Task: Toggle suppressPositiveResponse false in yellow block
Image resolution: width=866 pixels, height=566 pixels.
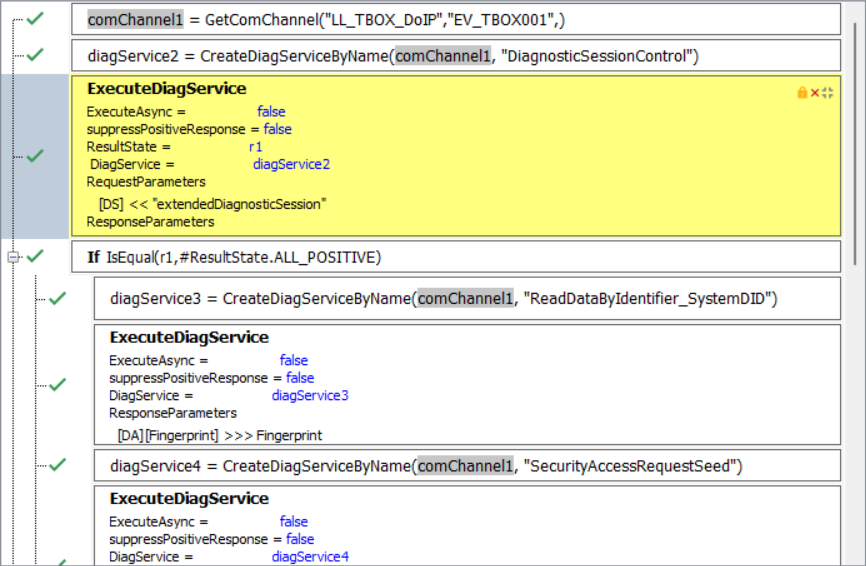Action: coord(277,129)
